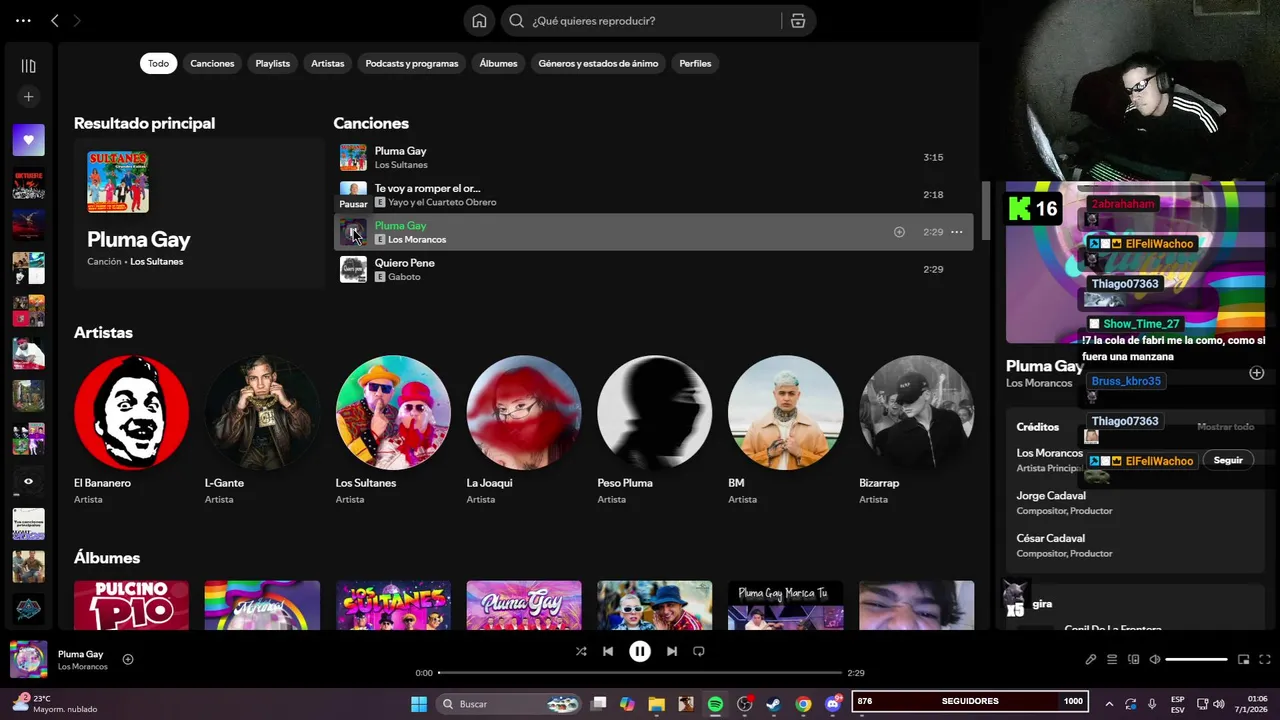Open the three-dots menu at top left
The height and width of the screenshot is (720, 1280).
[23, 20]
